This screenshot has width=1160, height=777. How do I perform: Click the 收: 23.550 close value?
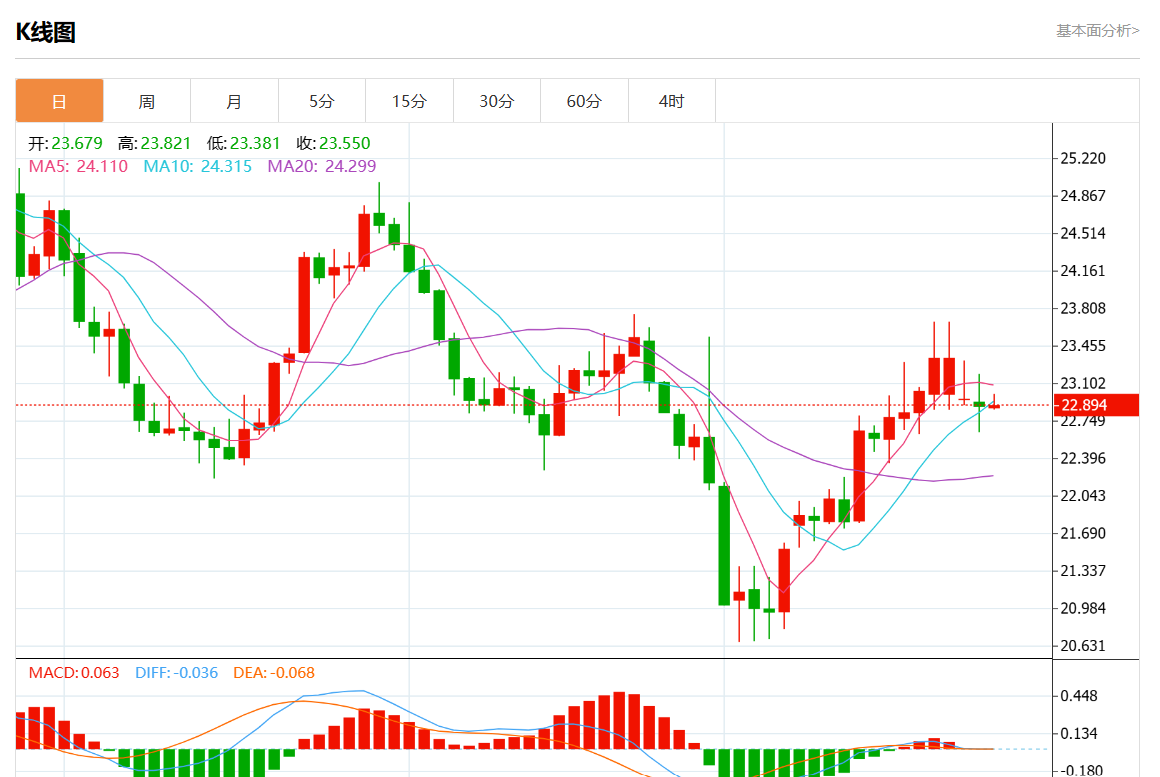click(333, 144)
